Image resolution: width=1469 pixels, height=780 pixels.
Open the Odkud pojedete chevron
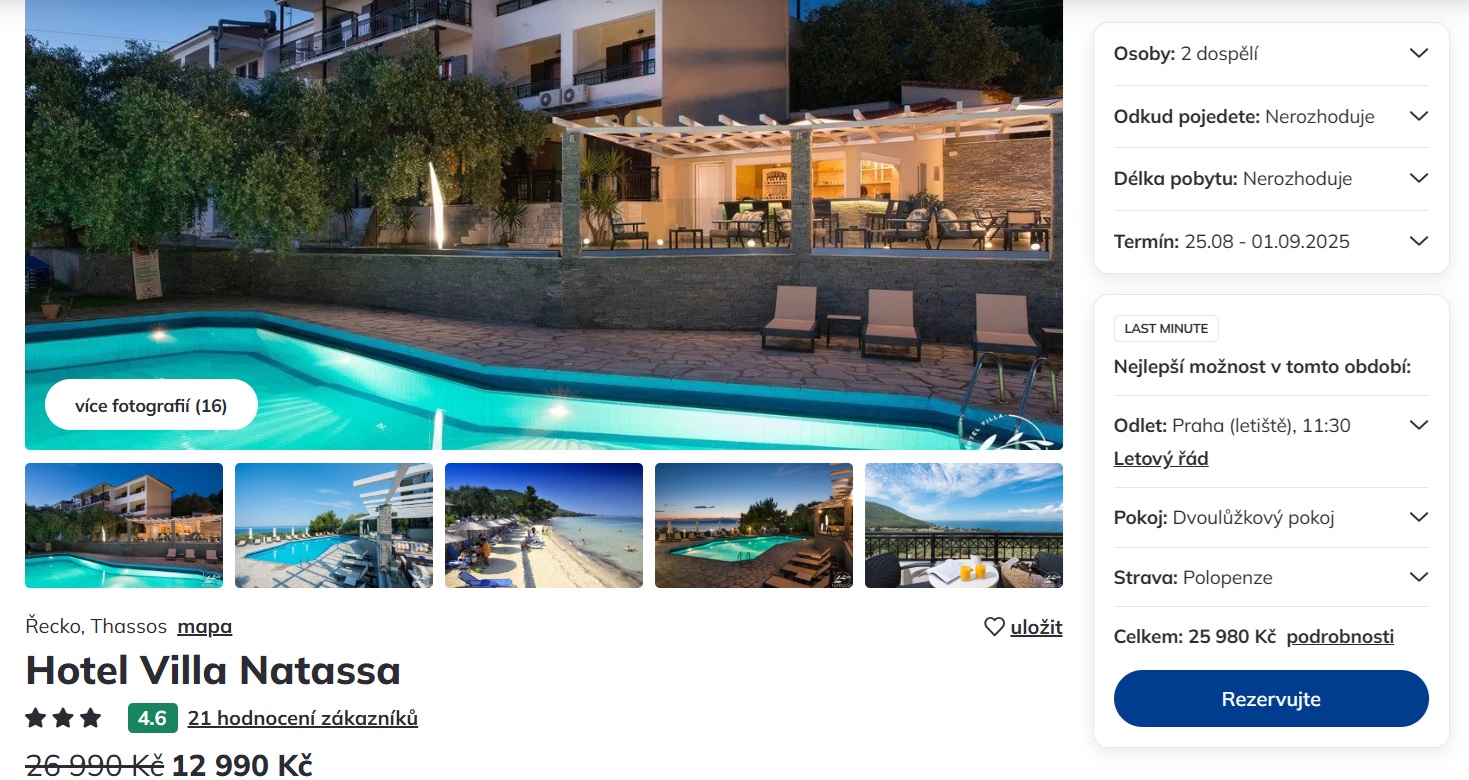tap(1418, 116)
